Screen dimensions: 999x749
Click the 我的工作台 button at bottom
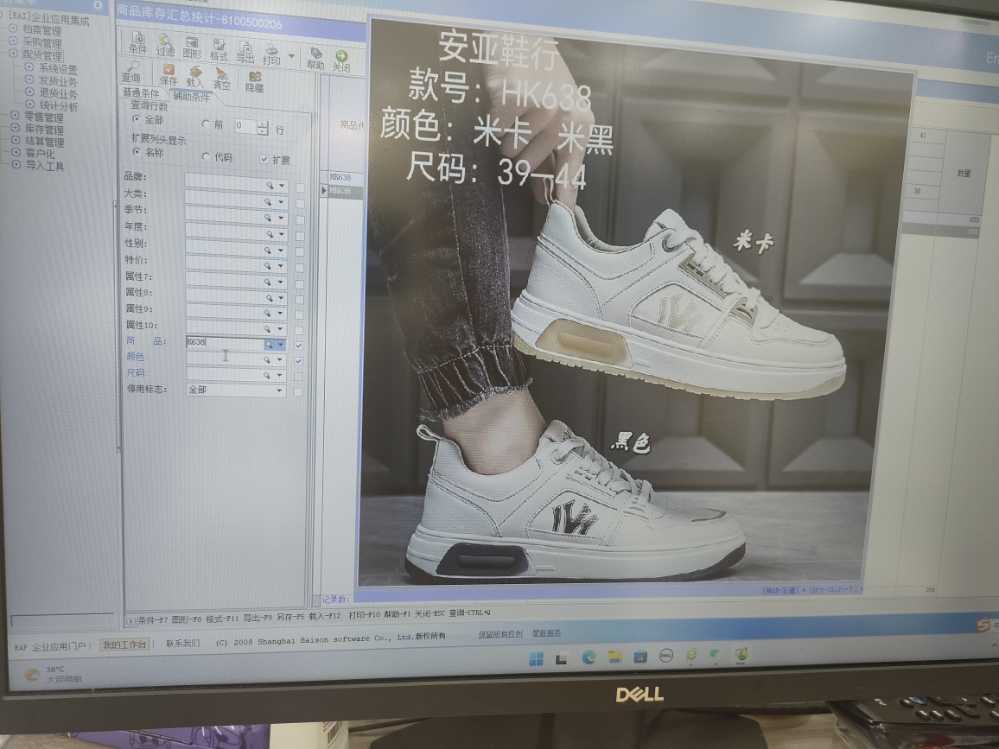click(124, 644)
